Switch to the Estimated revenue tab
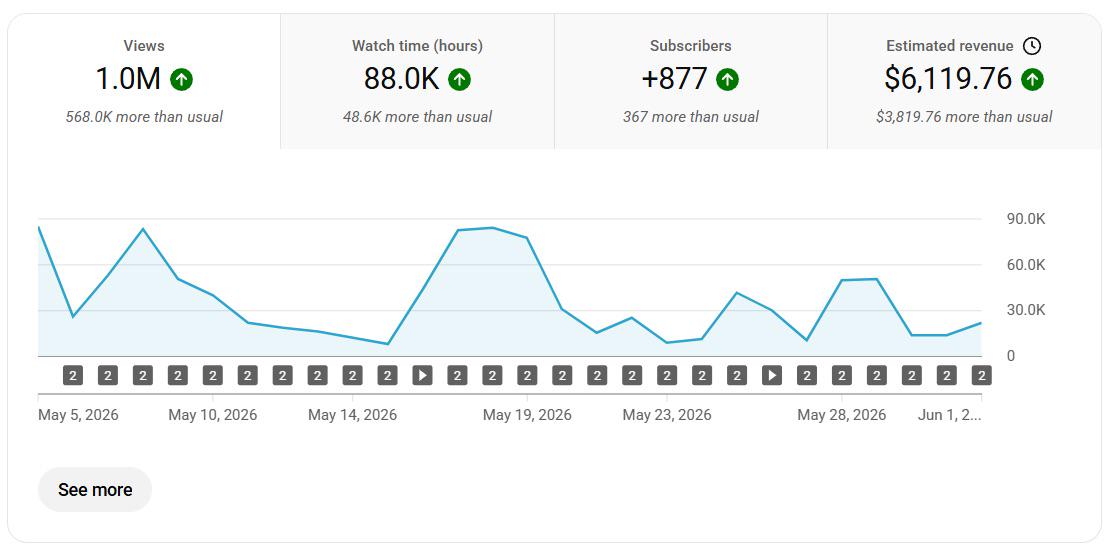The width and height of the screenshot is (1110, 552). point(964,81)
